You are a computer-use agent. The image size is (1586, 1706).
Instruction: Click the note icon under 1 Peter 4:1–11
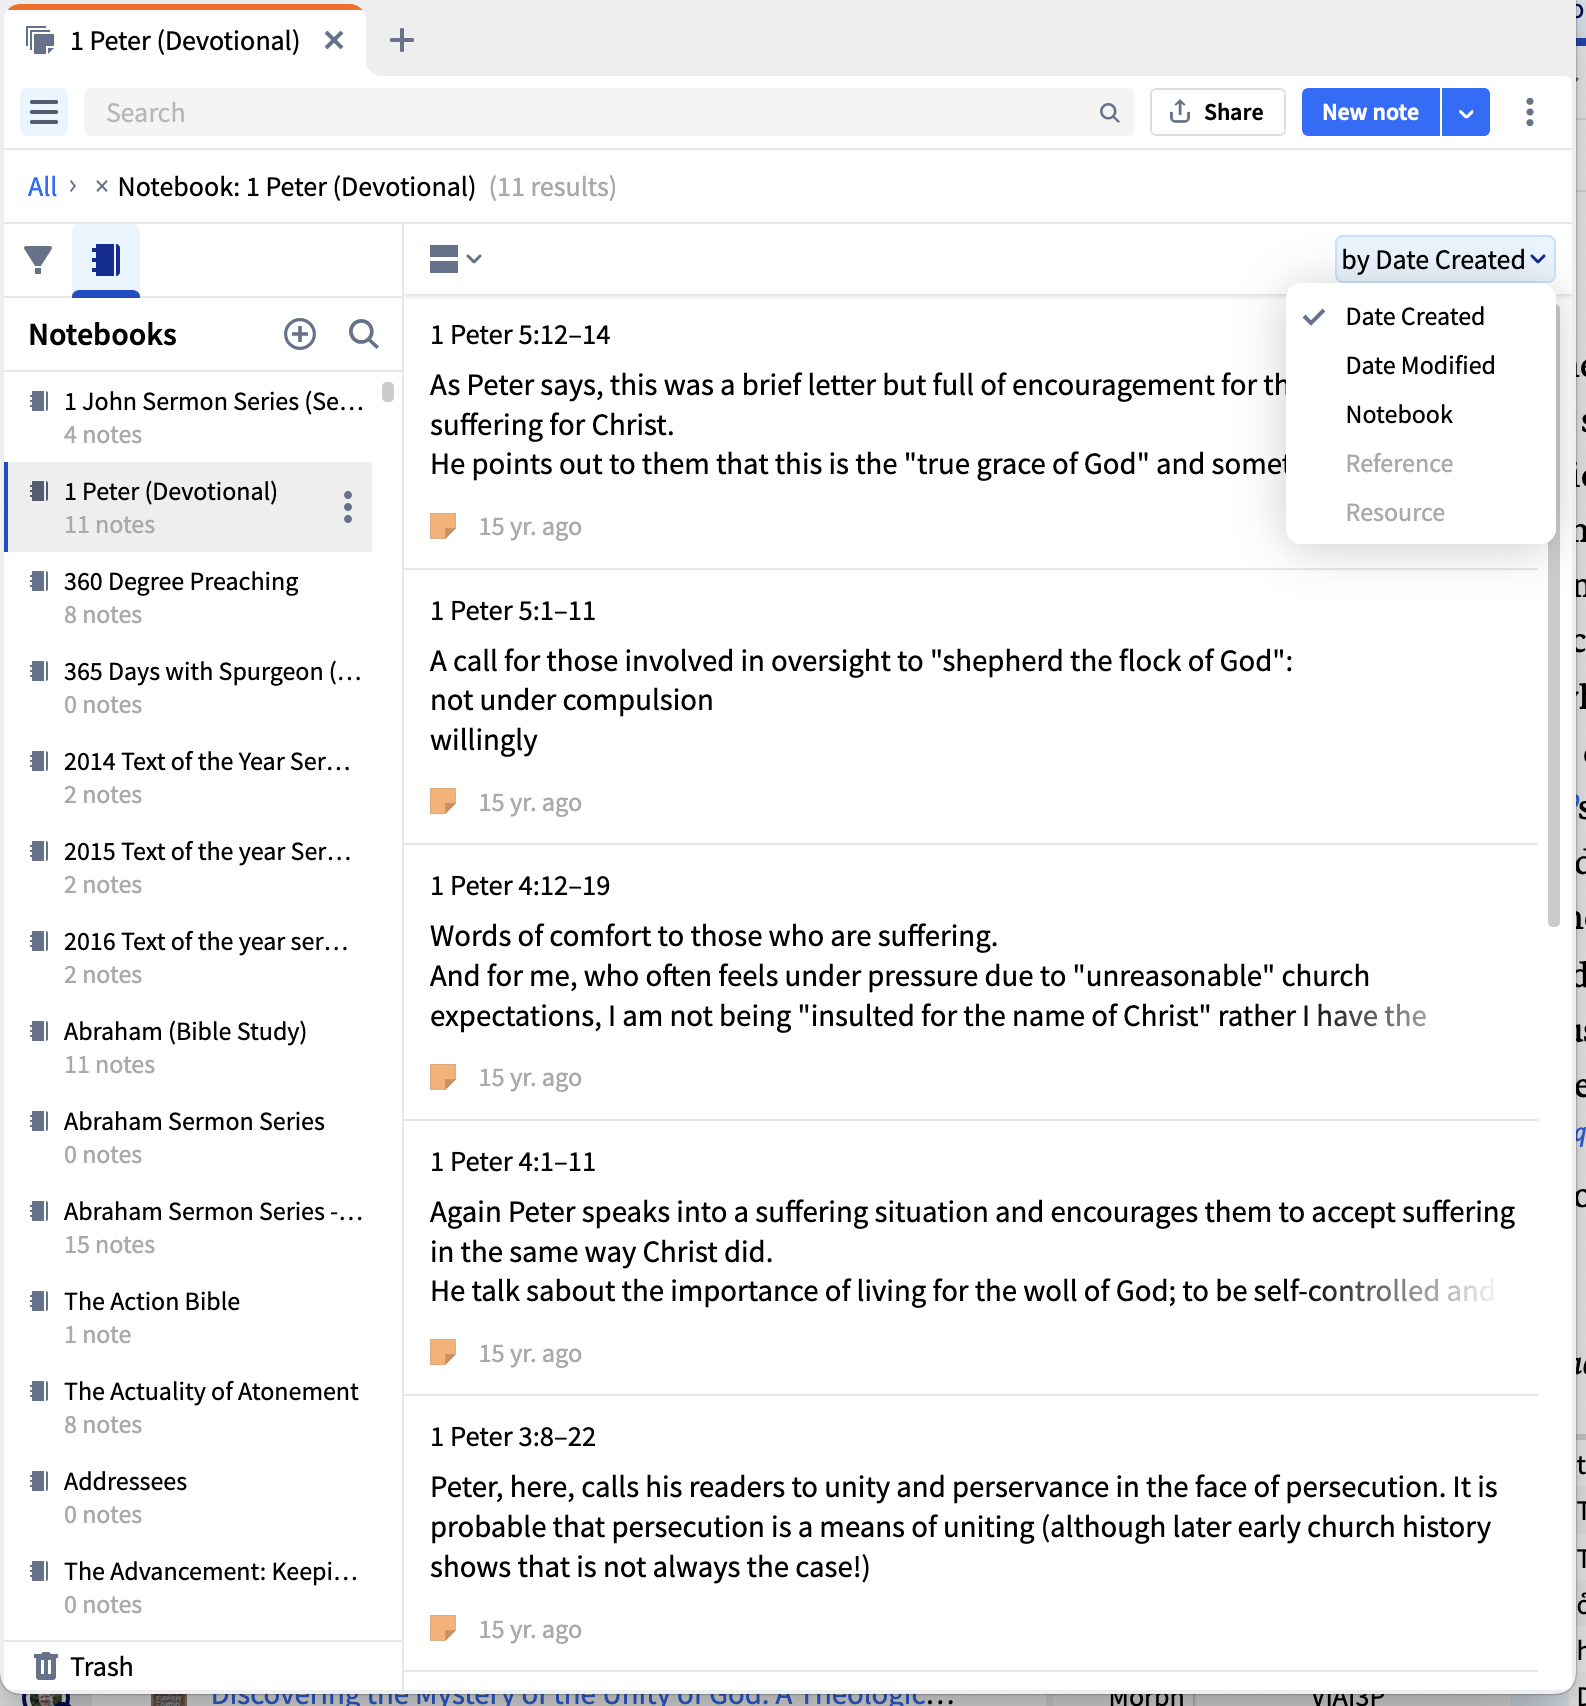pyautogui.click(x=443, y=1353)
